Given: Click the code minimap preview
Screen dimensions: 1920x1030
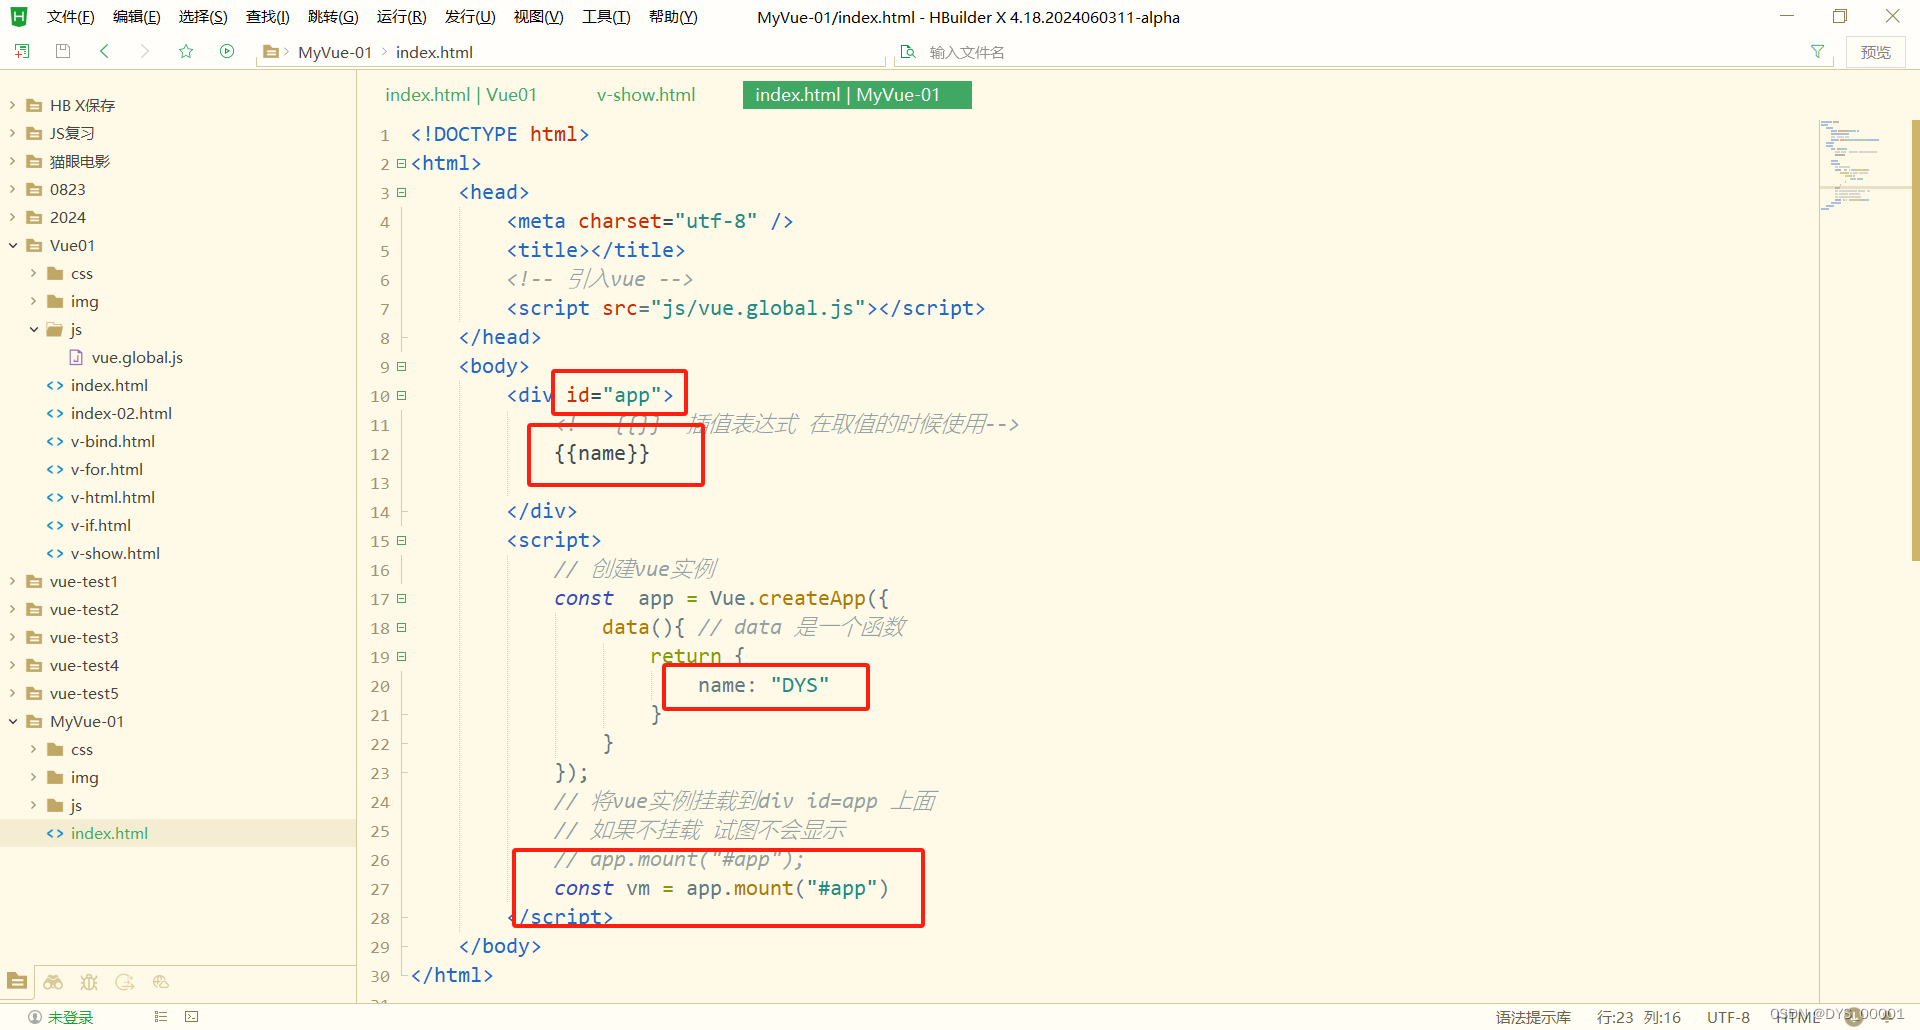Looking at the screenshot, I should tap(1864, 165).
